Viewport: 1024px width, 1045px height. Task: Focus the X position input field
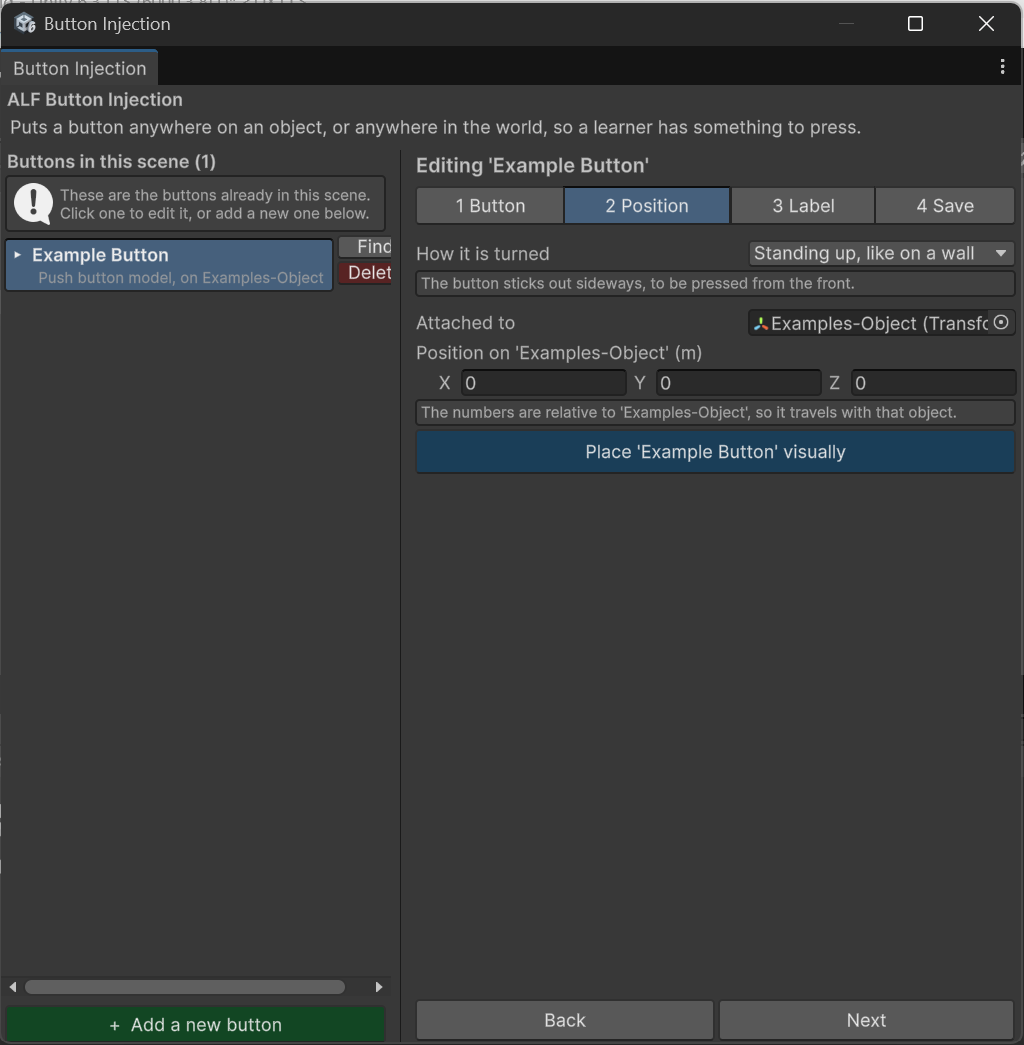tap(543, 383)
